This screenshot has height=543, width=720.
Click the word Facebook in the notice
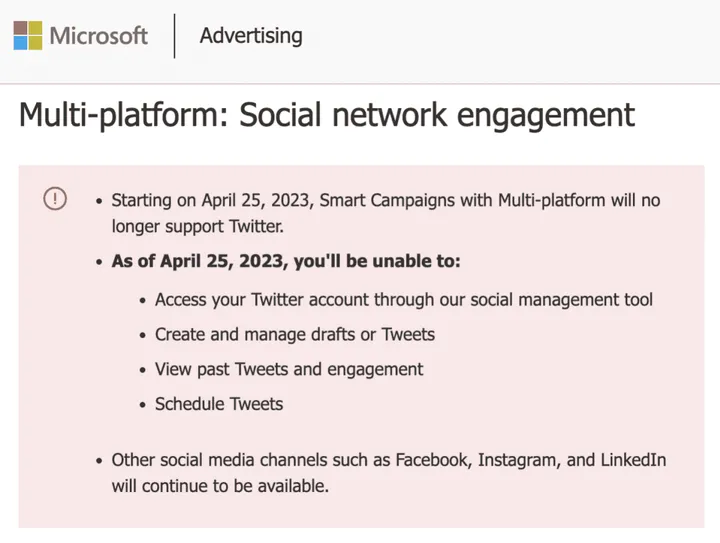[x=434, y=460]
